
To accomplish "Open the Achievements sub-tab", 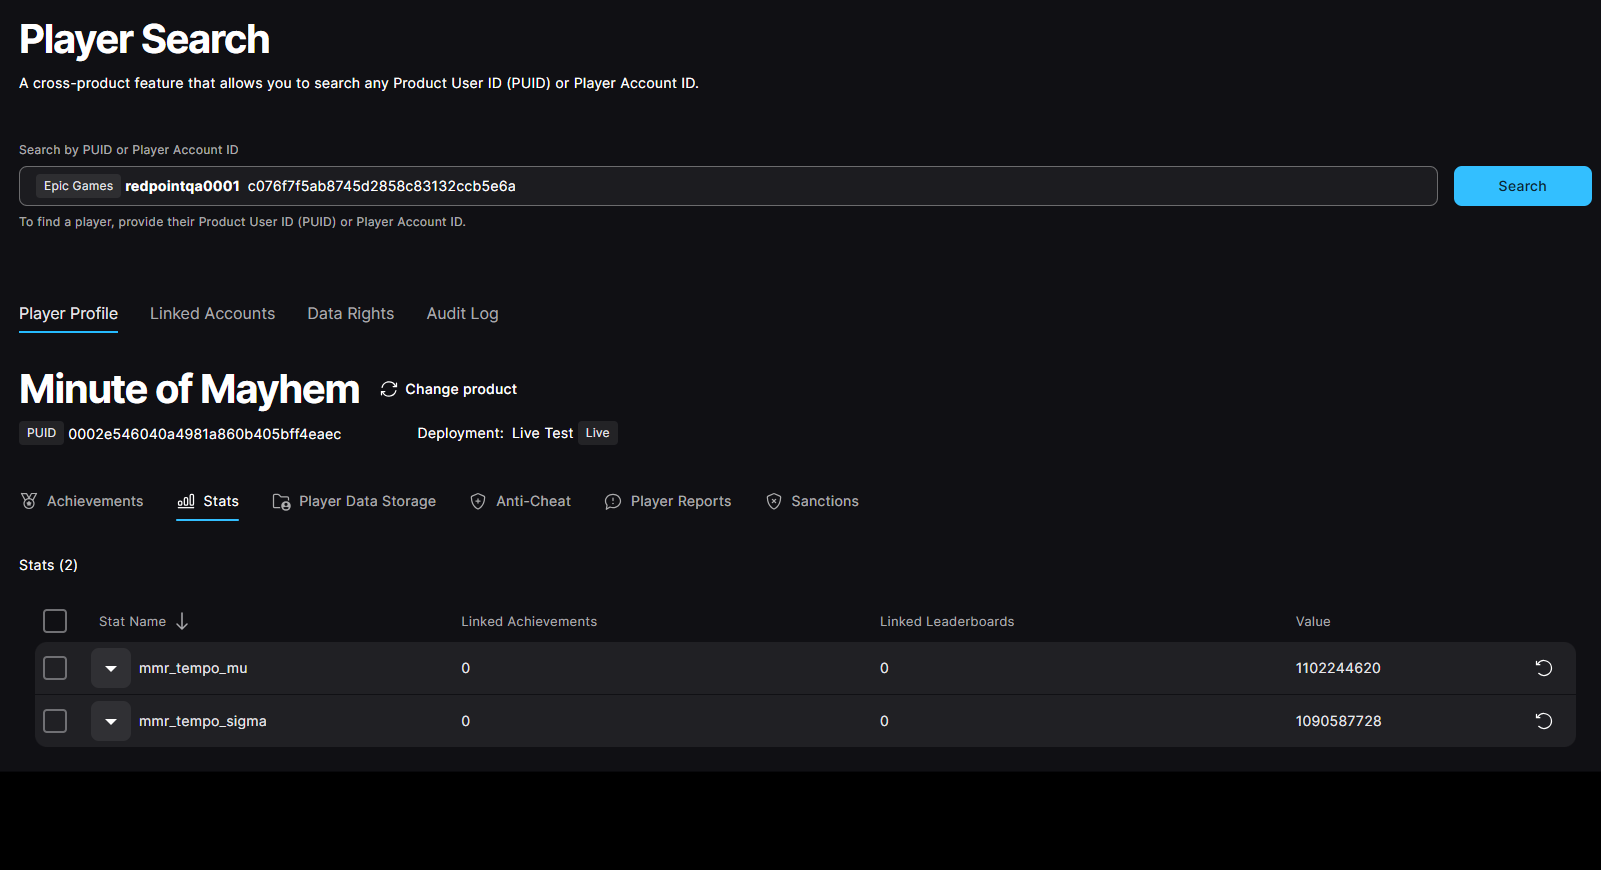I will click(x=82, y=501).
